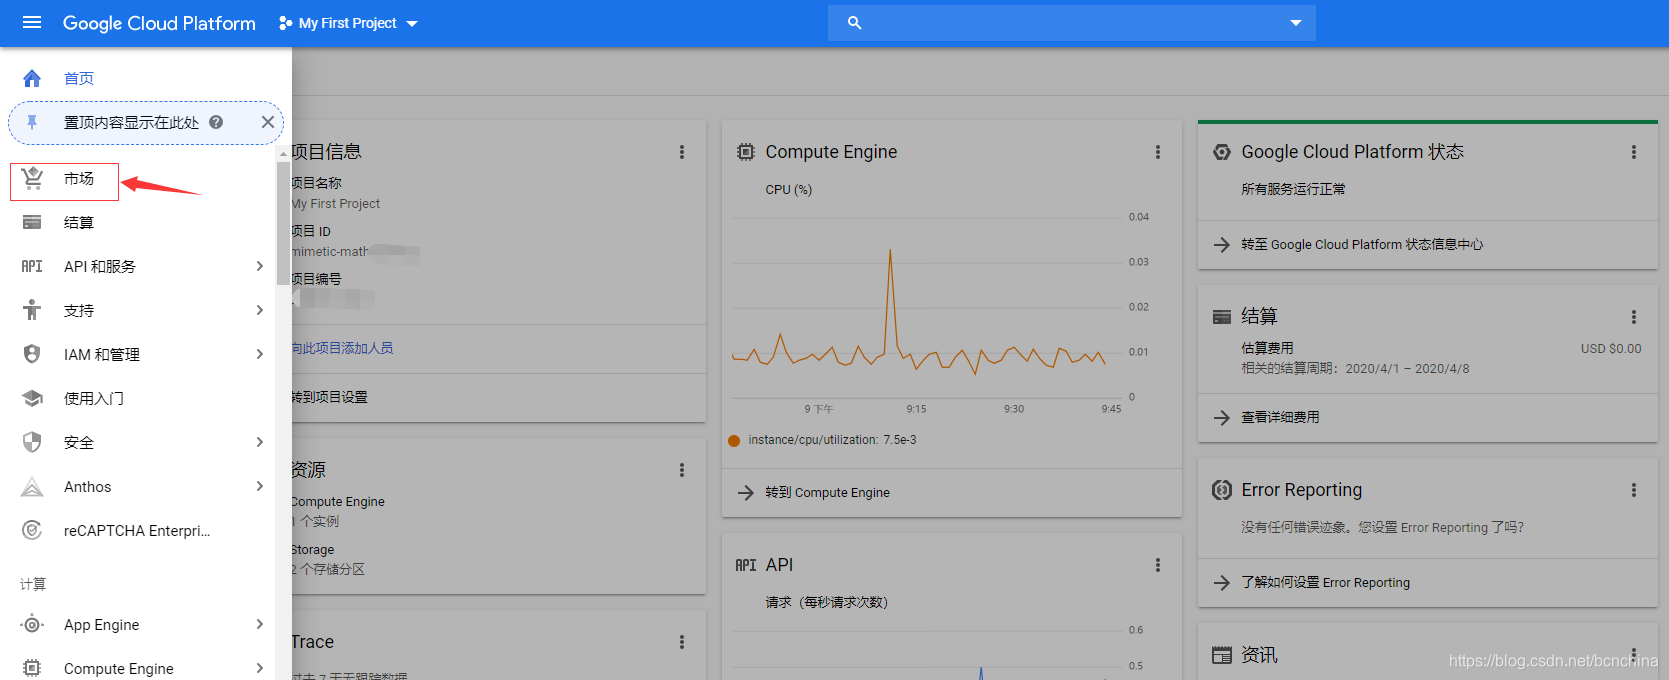Click 转到项目设置 link
This screenshot has height=680, width=1669.
(330, 397)
